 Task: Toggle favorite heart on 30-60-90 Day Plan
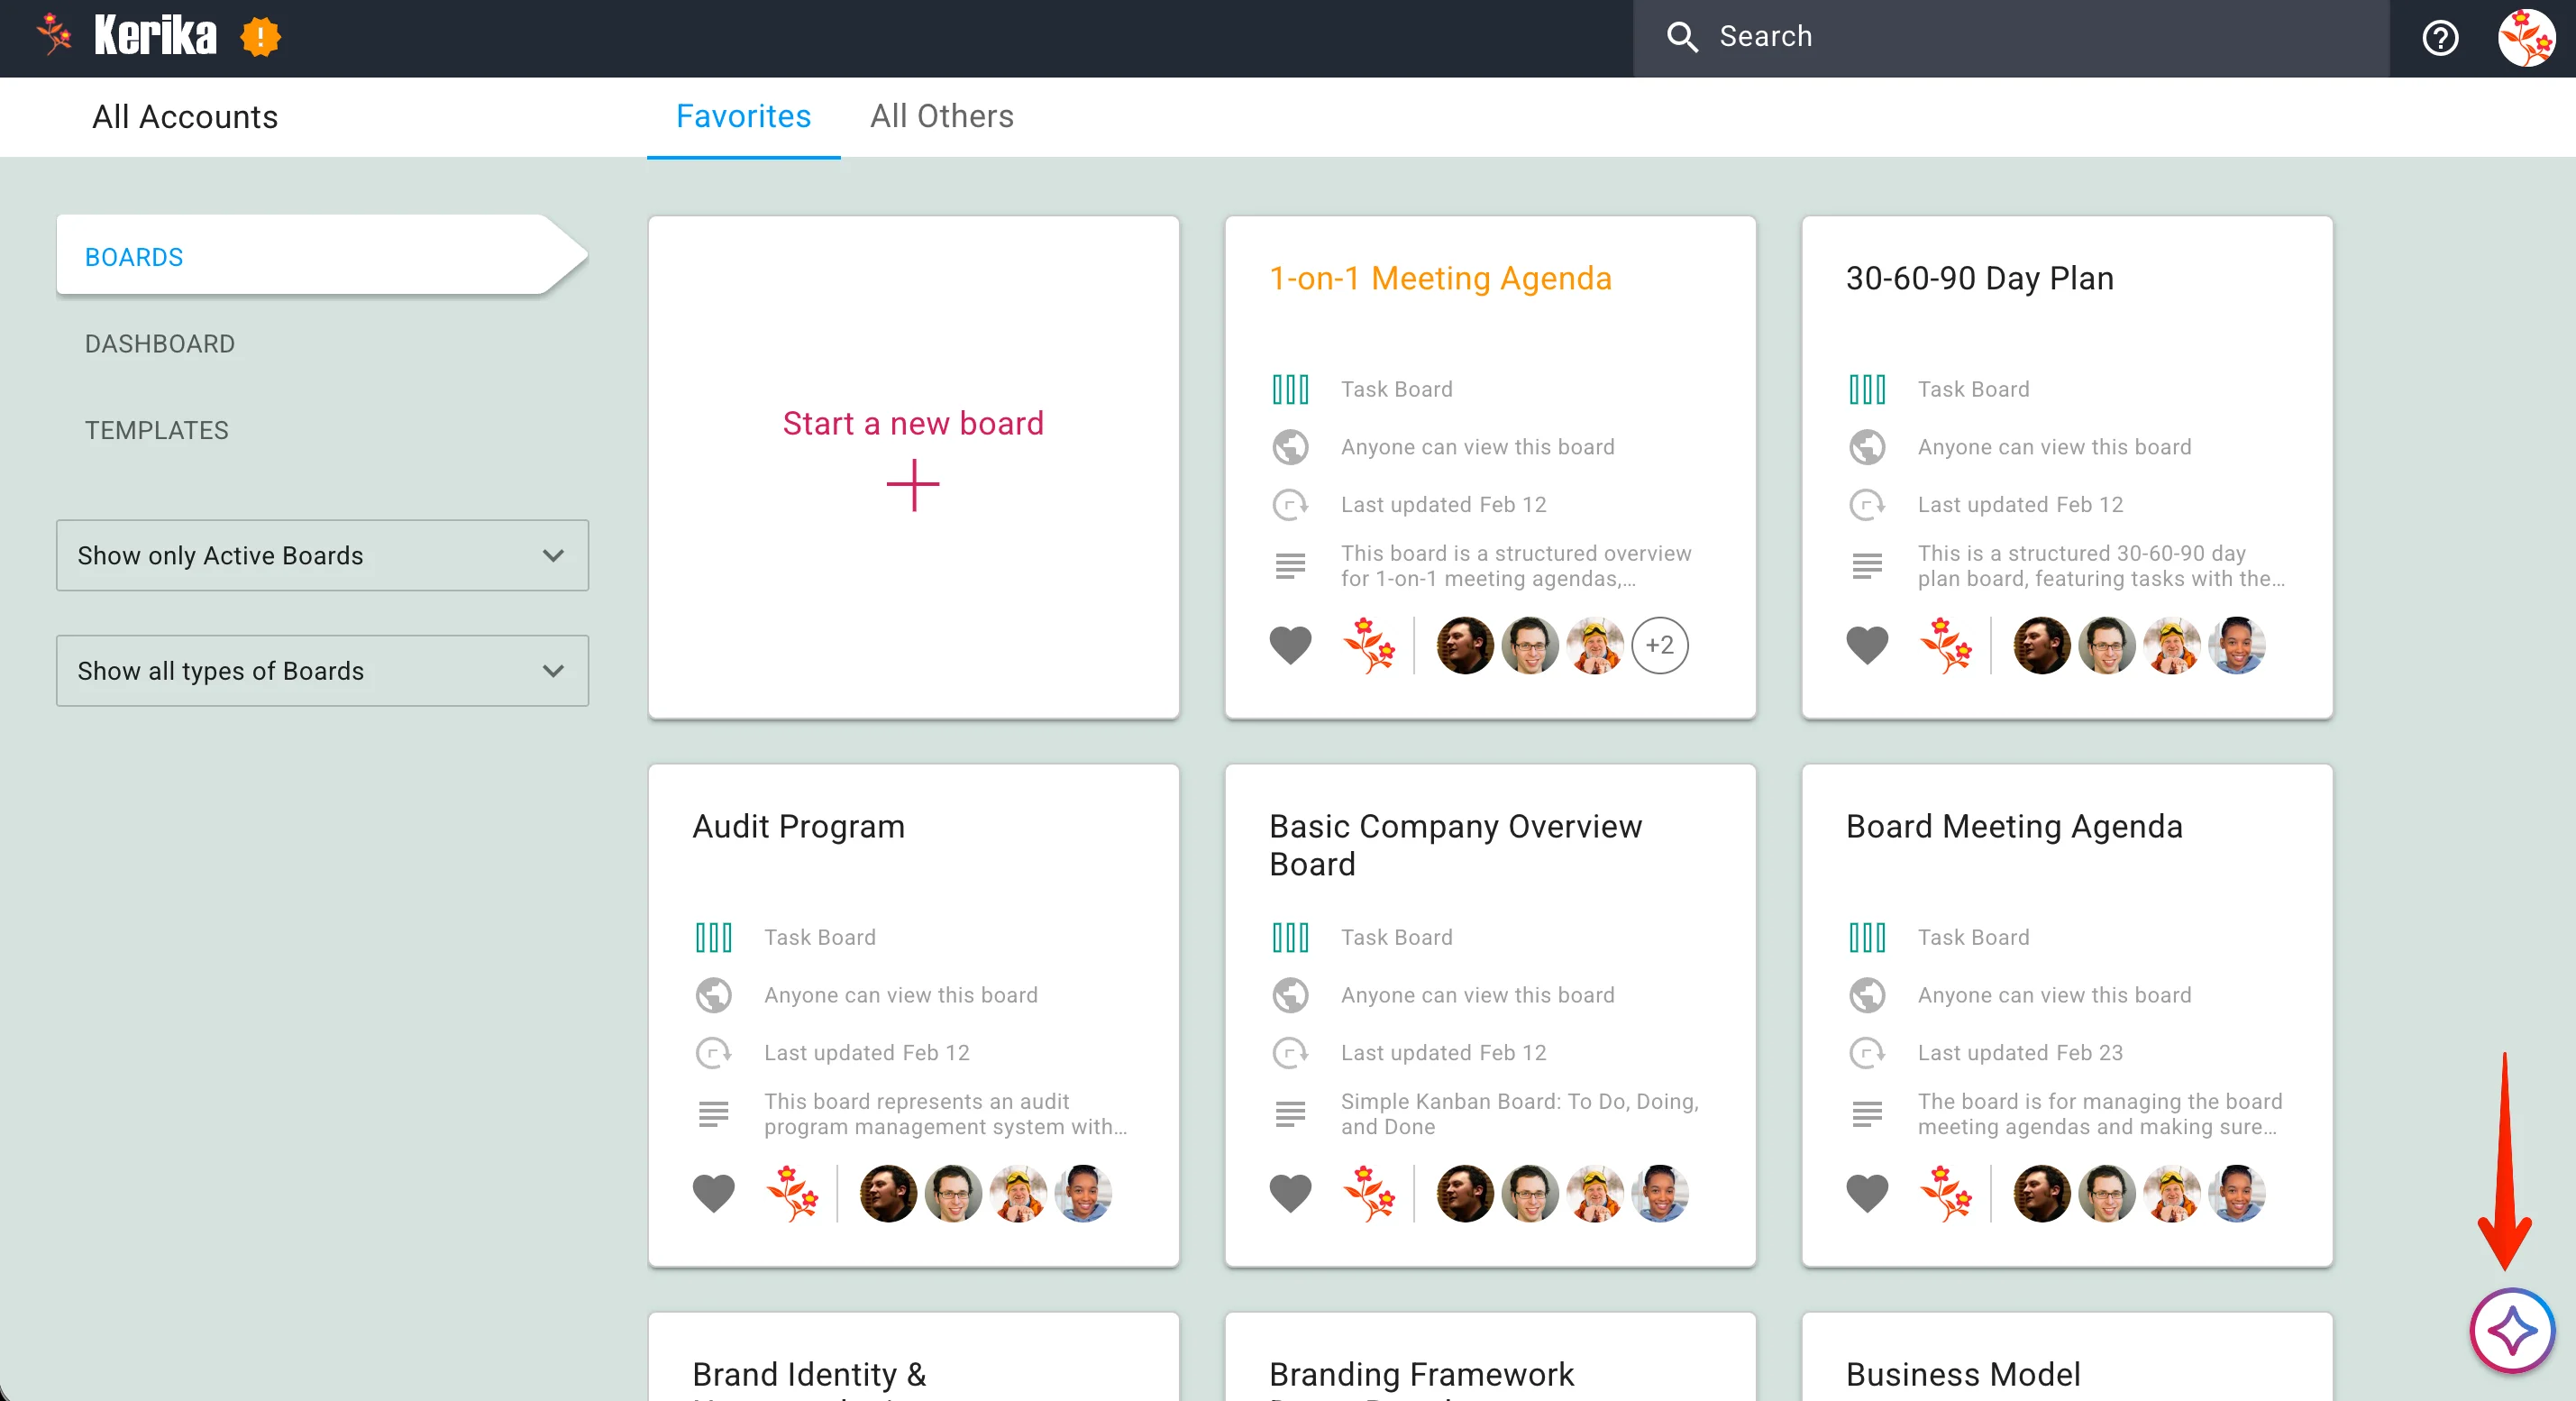[x=1866, y=645]
